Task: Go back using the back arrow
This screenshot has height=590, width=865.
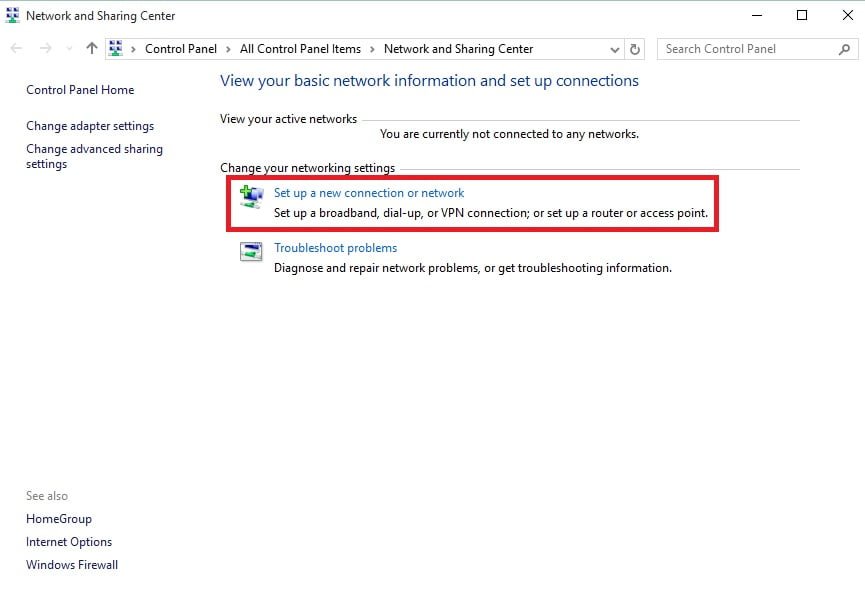Action: click(x=17, y=49)
